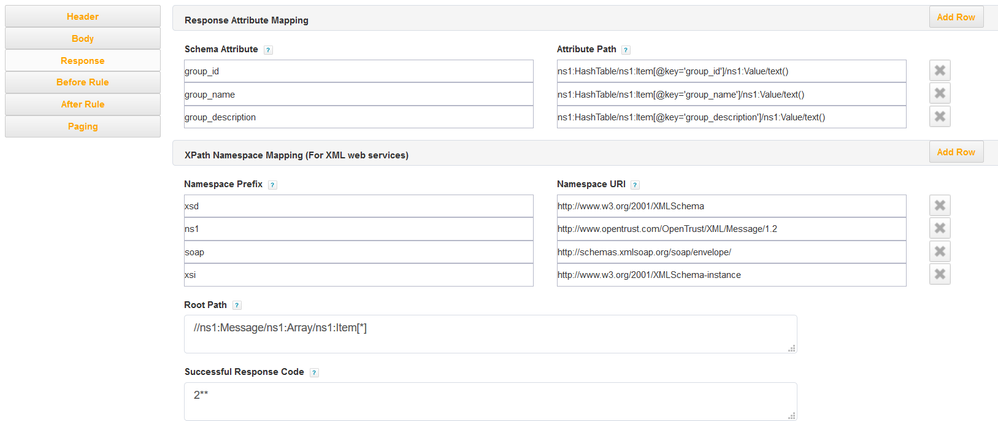This screenshot has height=421, width=998.
Task: Switch to the Before Rule tab
Action: tap(82, 82)
